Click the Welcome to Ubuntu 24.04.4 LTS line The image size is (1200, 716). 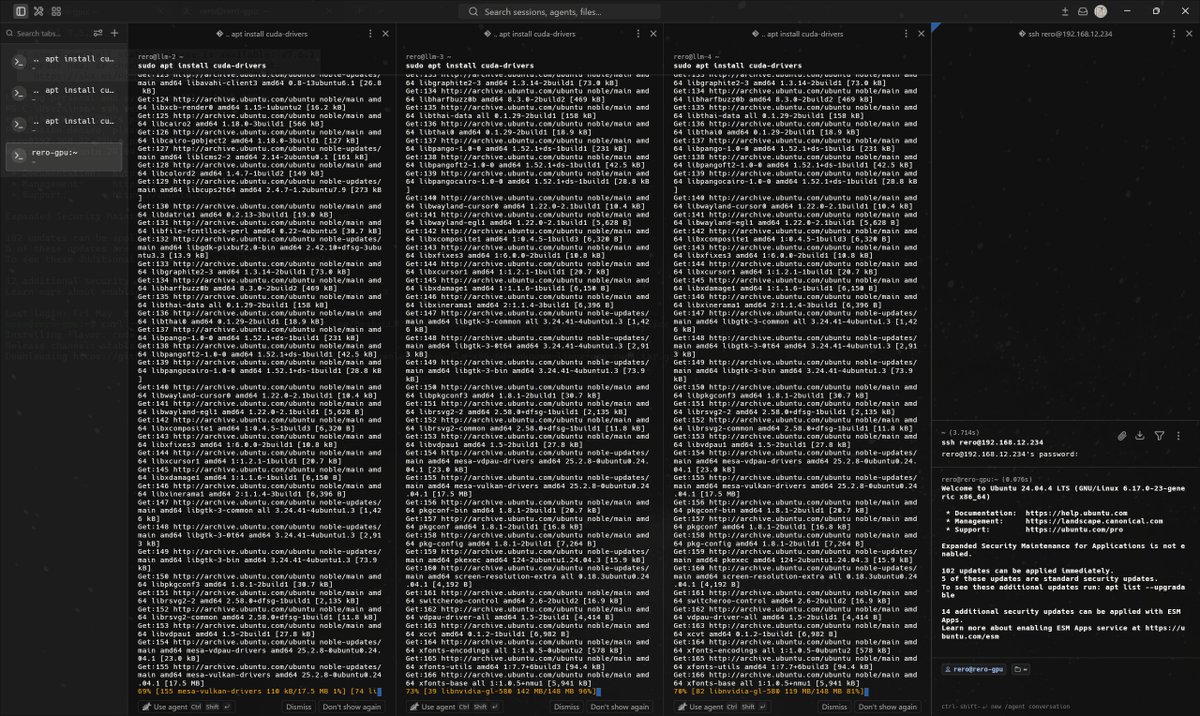1062,491
